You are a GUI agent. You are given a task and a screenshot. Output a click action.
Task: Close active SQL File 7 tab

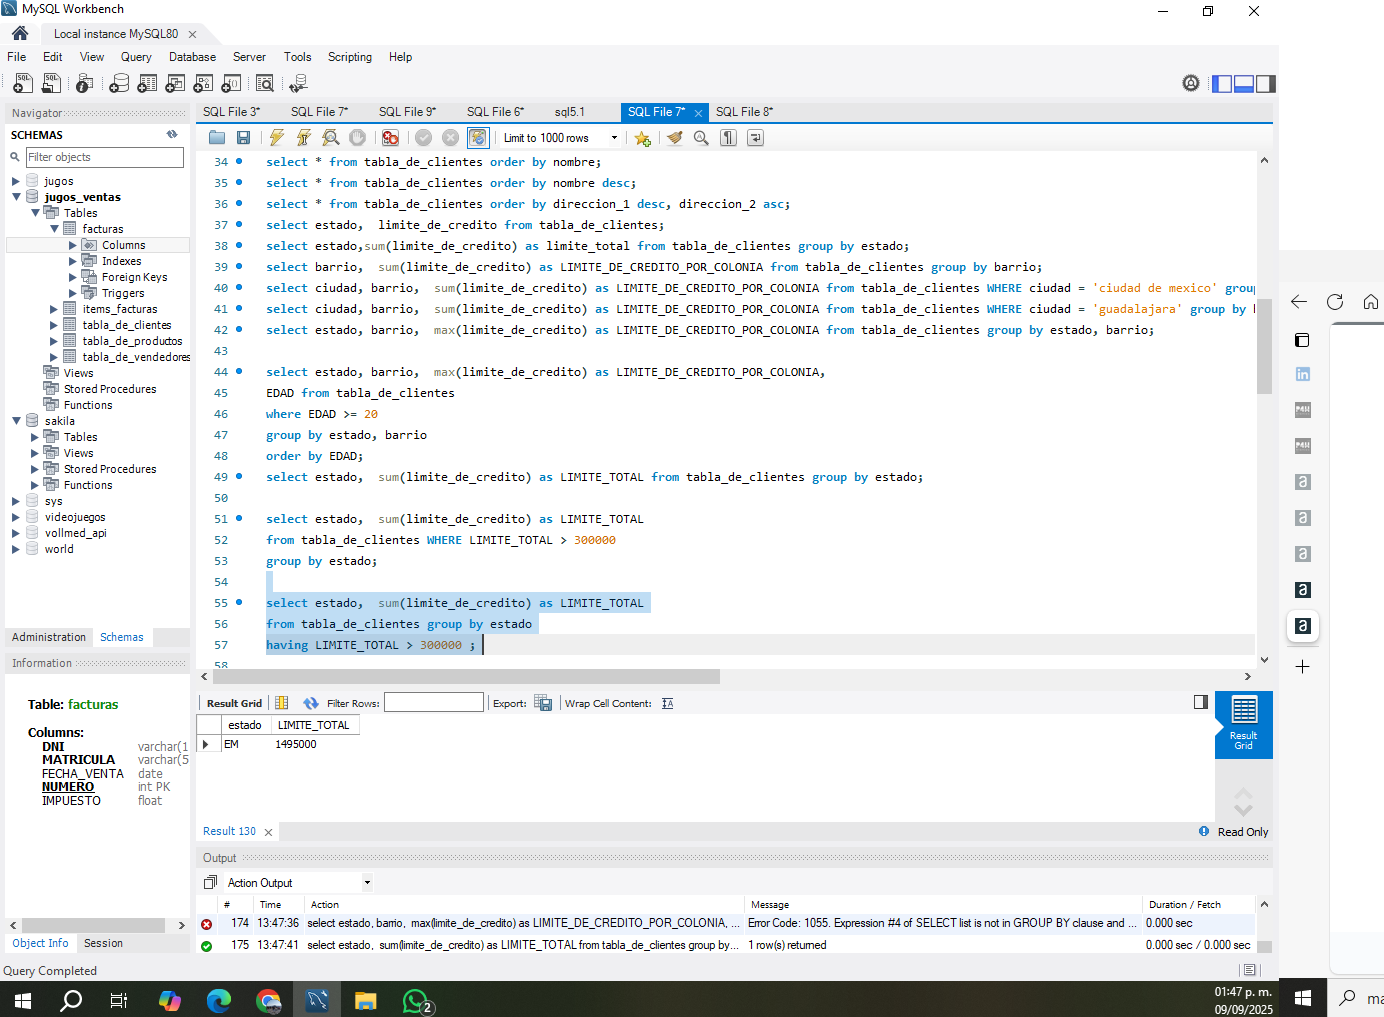click(698, 113)
